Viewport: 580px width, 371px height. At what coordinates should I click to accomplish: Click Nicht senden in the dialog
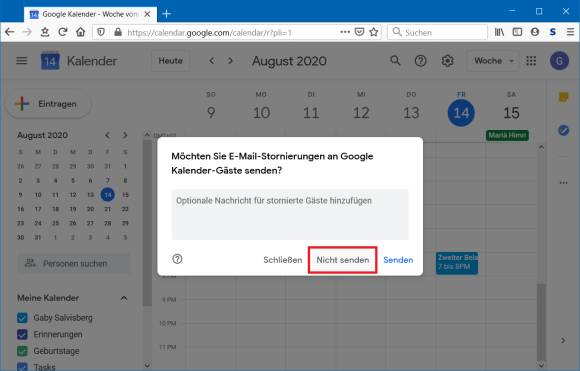tap(343, 260)
